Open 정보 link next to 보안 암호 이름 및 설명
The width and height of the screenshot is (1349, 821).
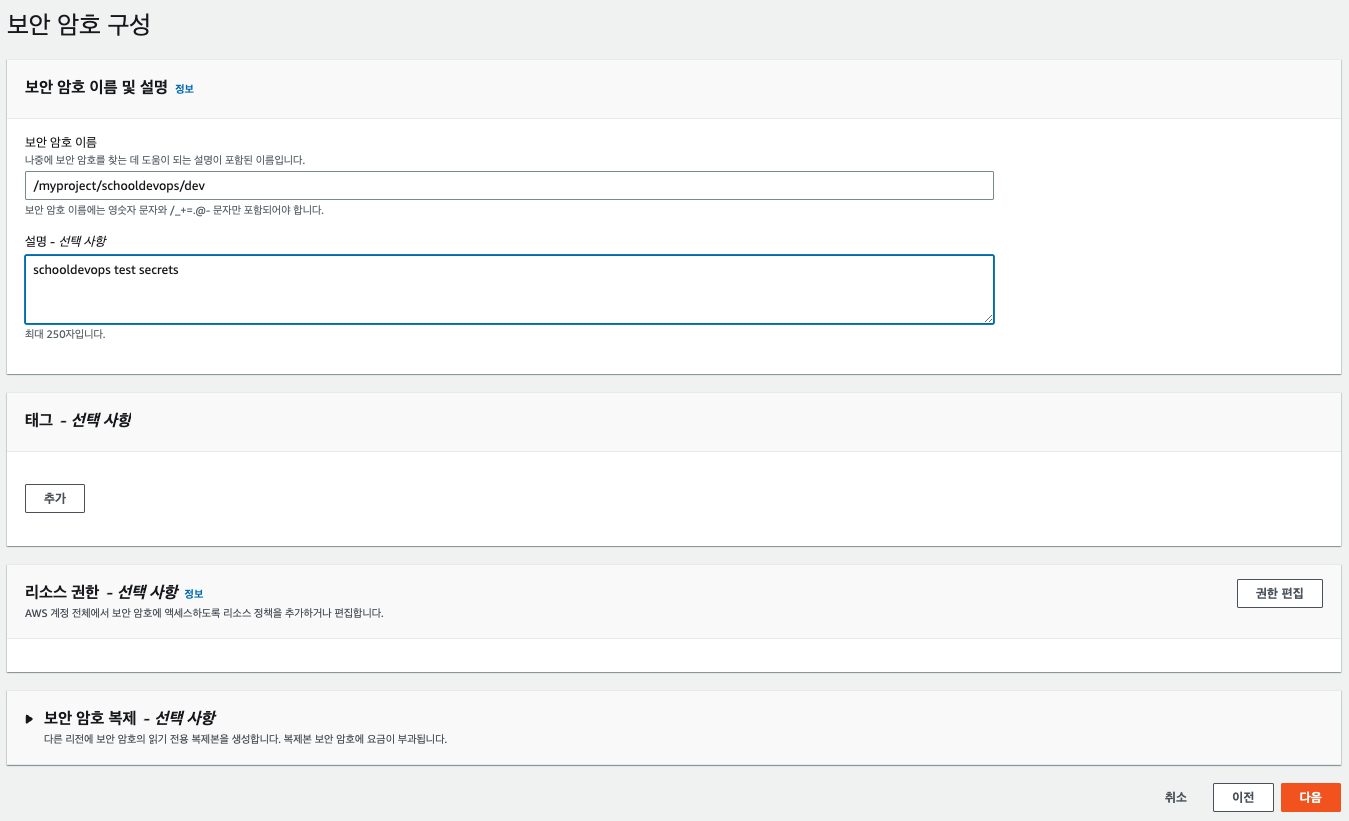pos(184,89)
